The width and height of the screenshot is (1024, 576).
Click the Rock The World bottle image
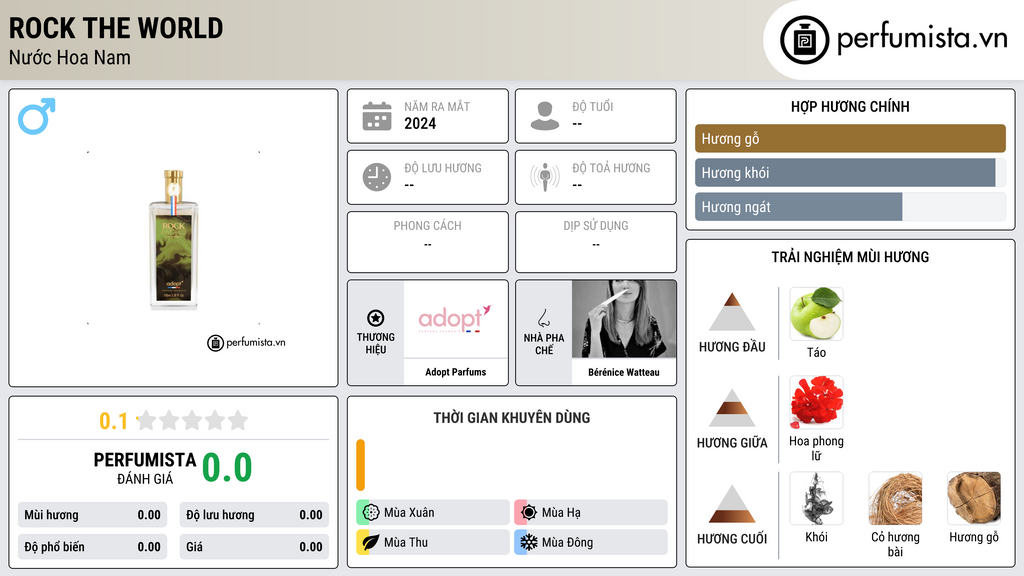pos(173,239)
